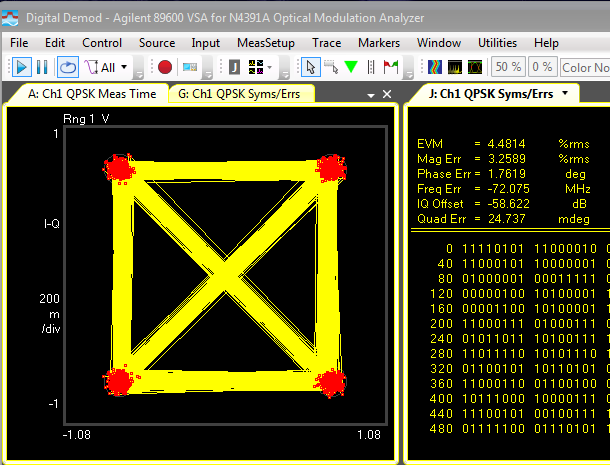This screenshot has height=465, width=610.
Task: Switch to G: Ch1 QPSK Syms/Errs tab
Action: 239,94
